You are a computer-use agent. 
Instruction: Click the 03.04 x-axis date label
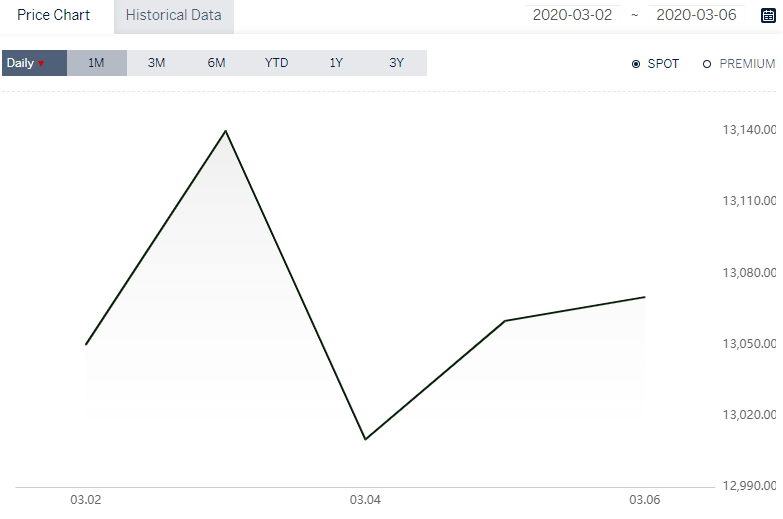coord(365,500)
